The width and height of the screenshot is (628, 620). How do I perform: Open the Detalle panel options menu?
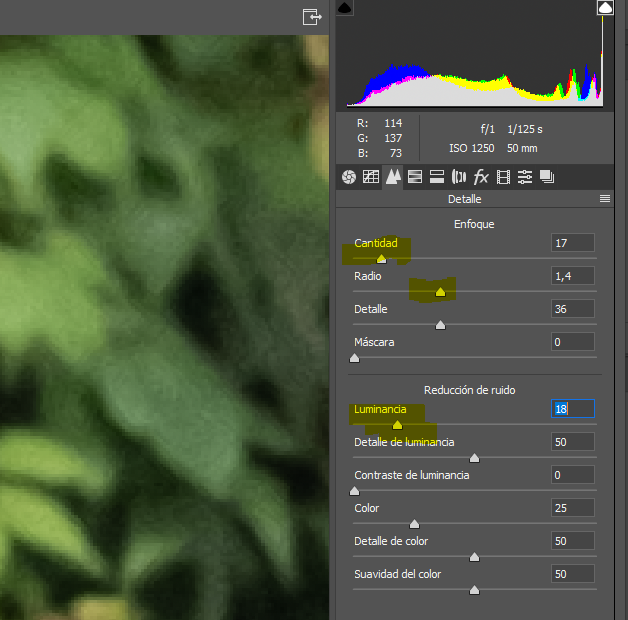tap(605, 199)
